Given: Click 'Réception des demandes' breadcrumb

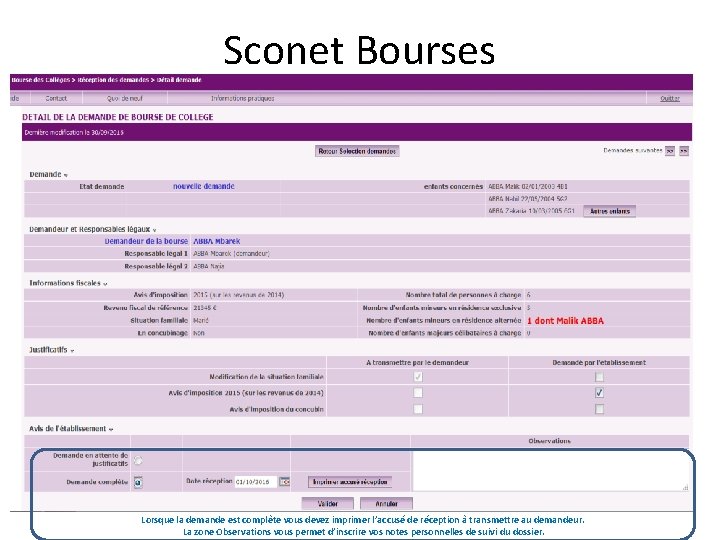Looking at the screenshot, I should [113, 80].
